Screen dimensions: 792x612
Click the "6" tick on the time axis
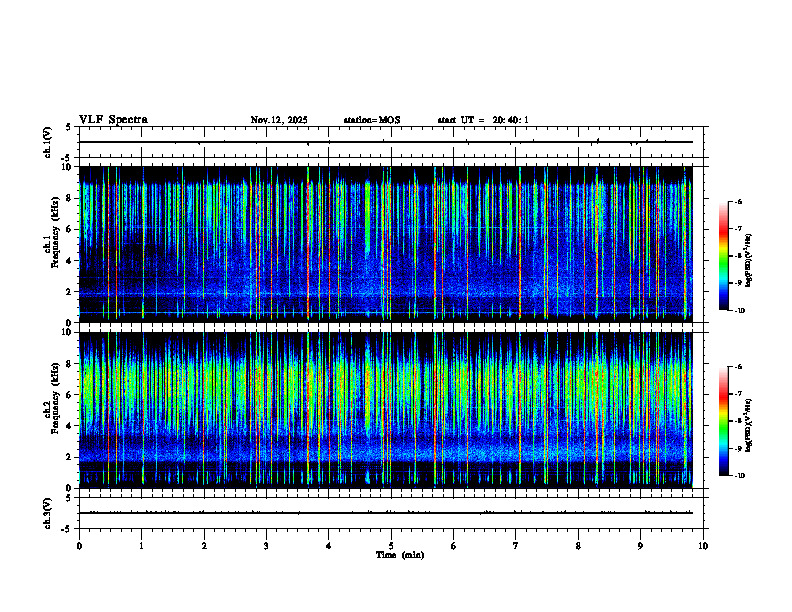pyautogui.click(x=454, y=546)
